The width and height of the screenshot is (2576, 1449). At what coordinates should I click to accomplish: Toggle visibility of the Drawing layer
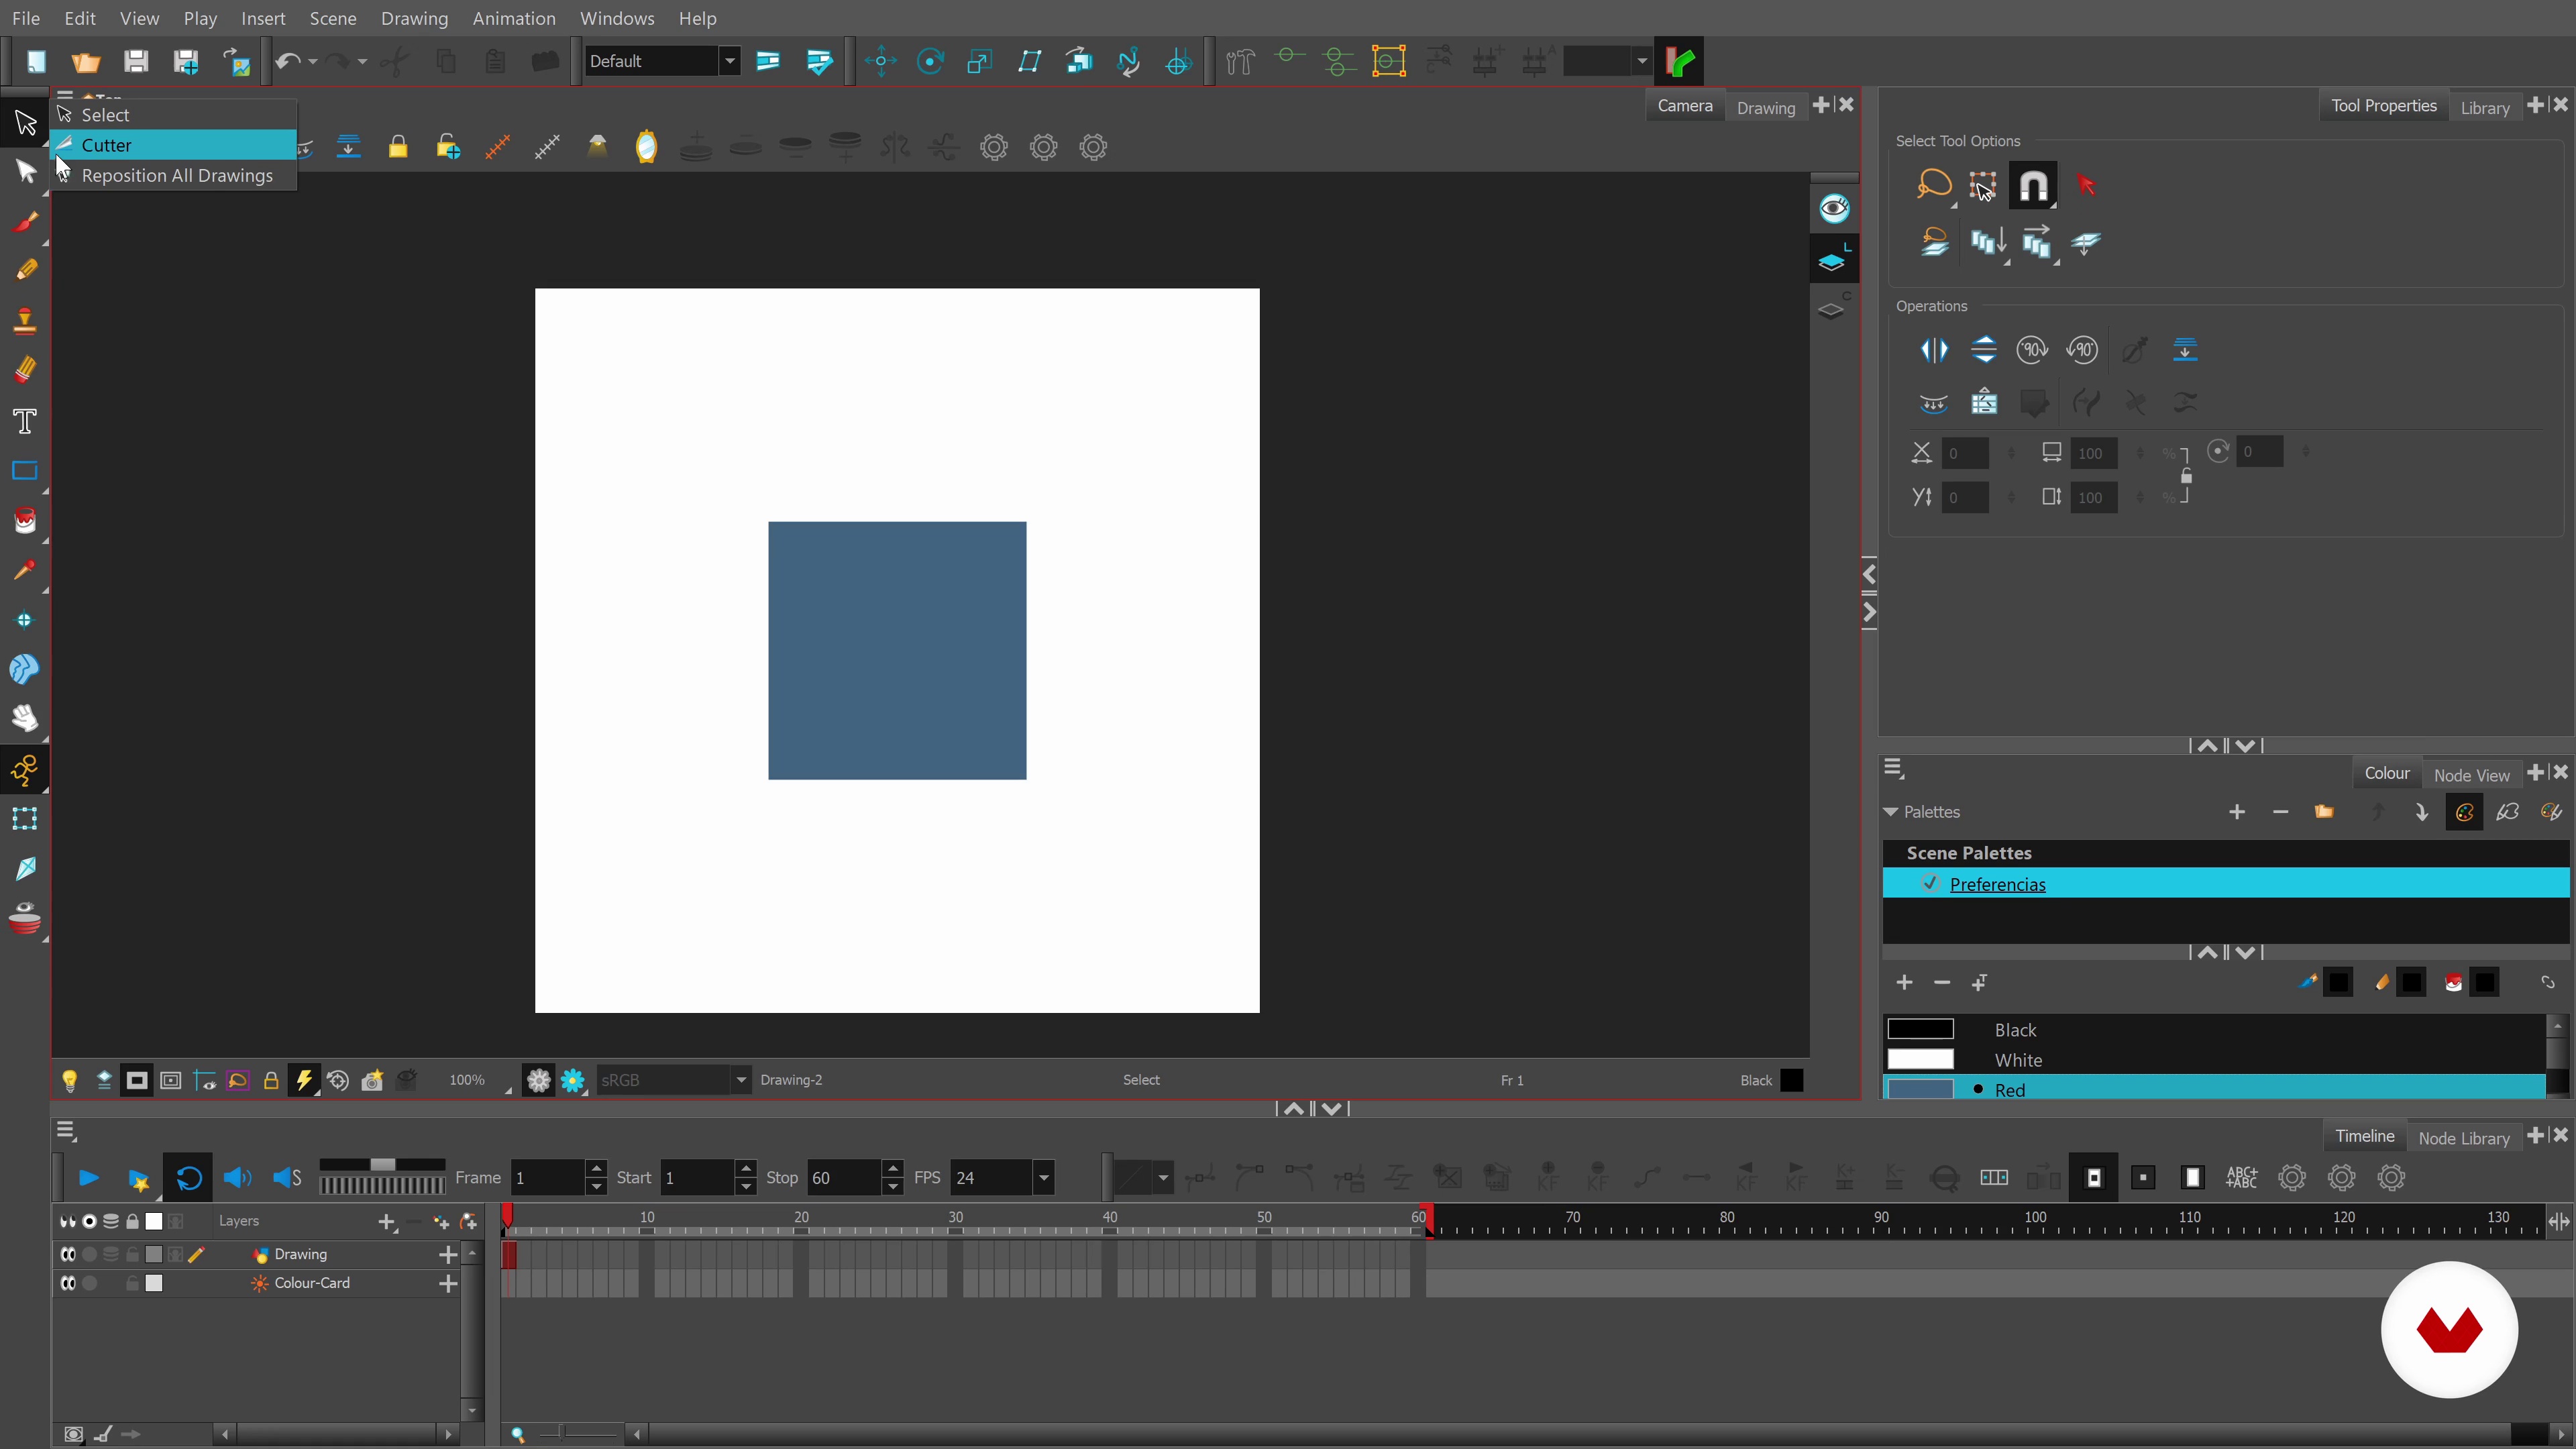click(68, 1254)
